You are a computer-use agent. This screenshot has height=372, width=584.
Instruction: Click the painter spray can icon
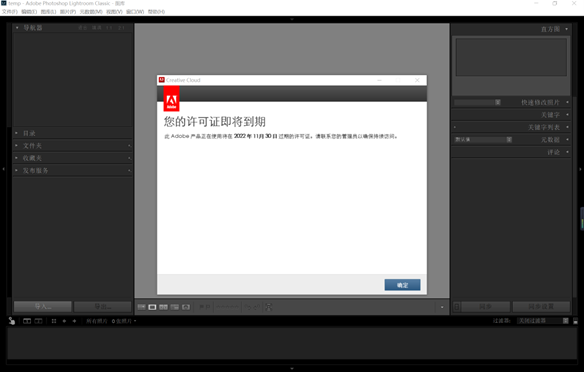(12, 321)
